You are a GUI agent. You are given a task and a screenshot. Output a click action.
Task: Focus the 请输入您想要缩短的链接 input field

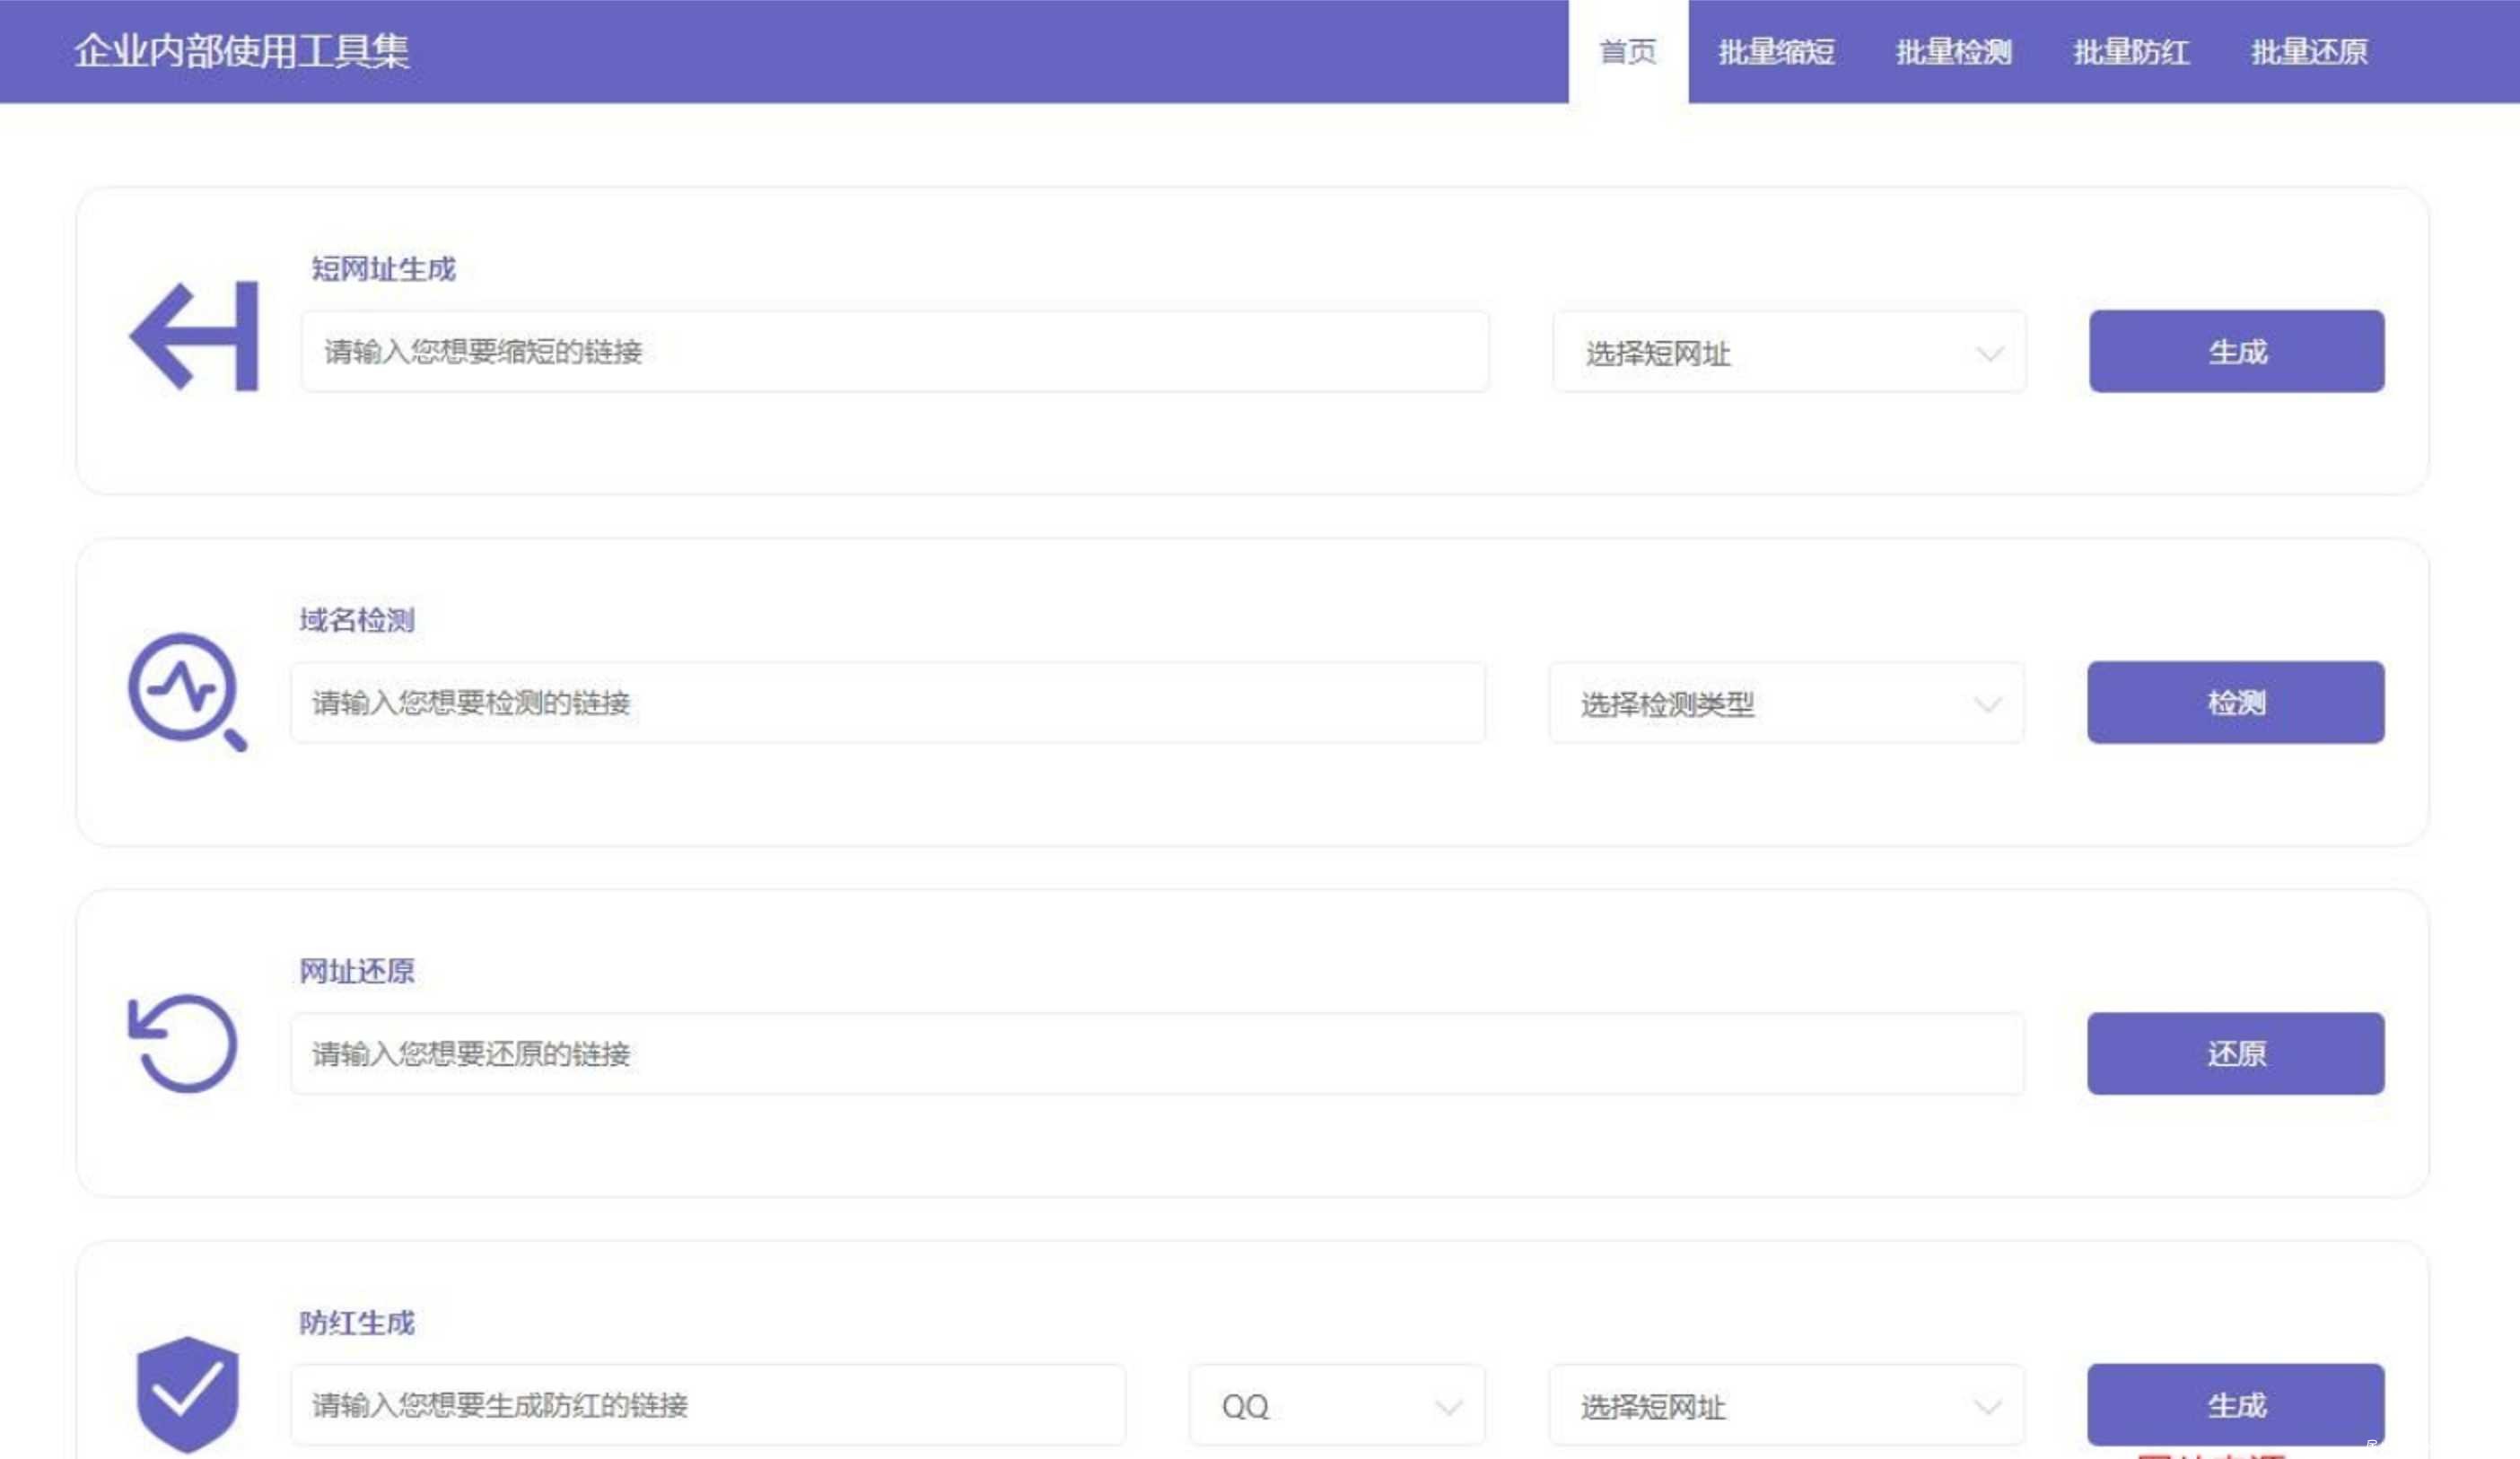click(x=895, y=351)
